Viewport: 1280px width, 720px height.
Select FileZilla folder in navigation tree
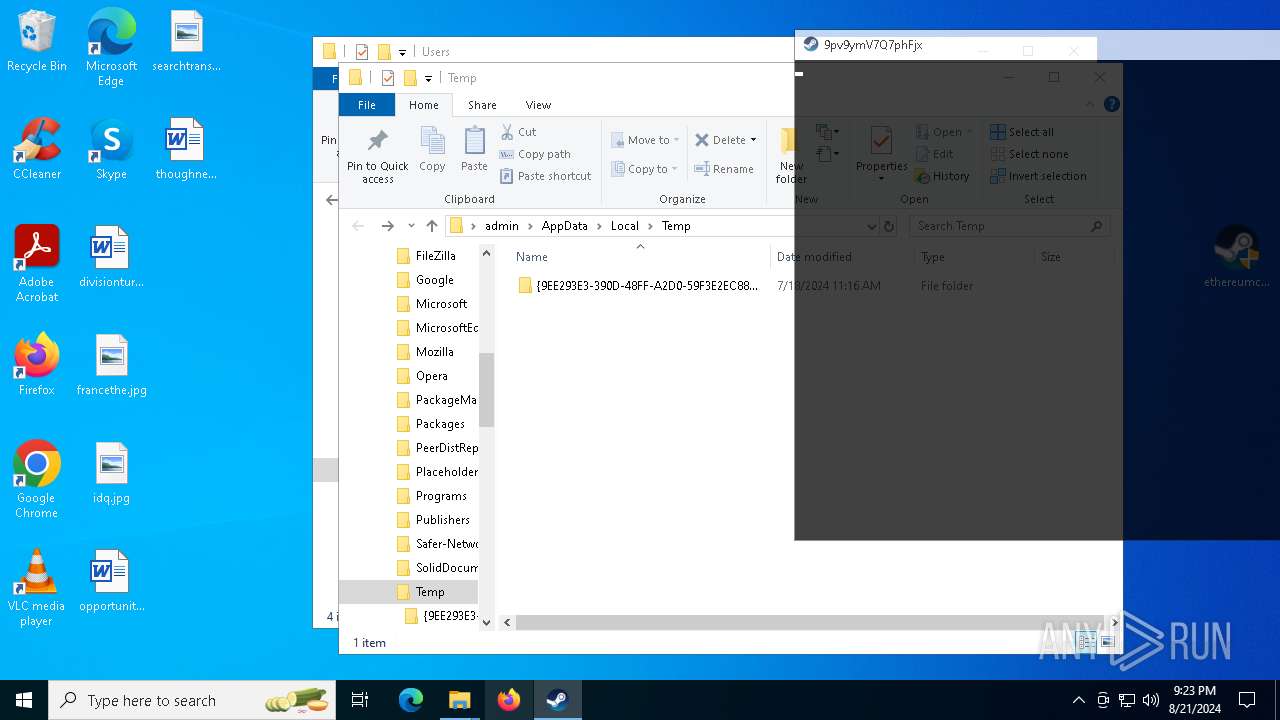coord(436,256)
